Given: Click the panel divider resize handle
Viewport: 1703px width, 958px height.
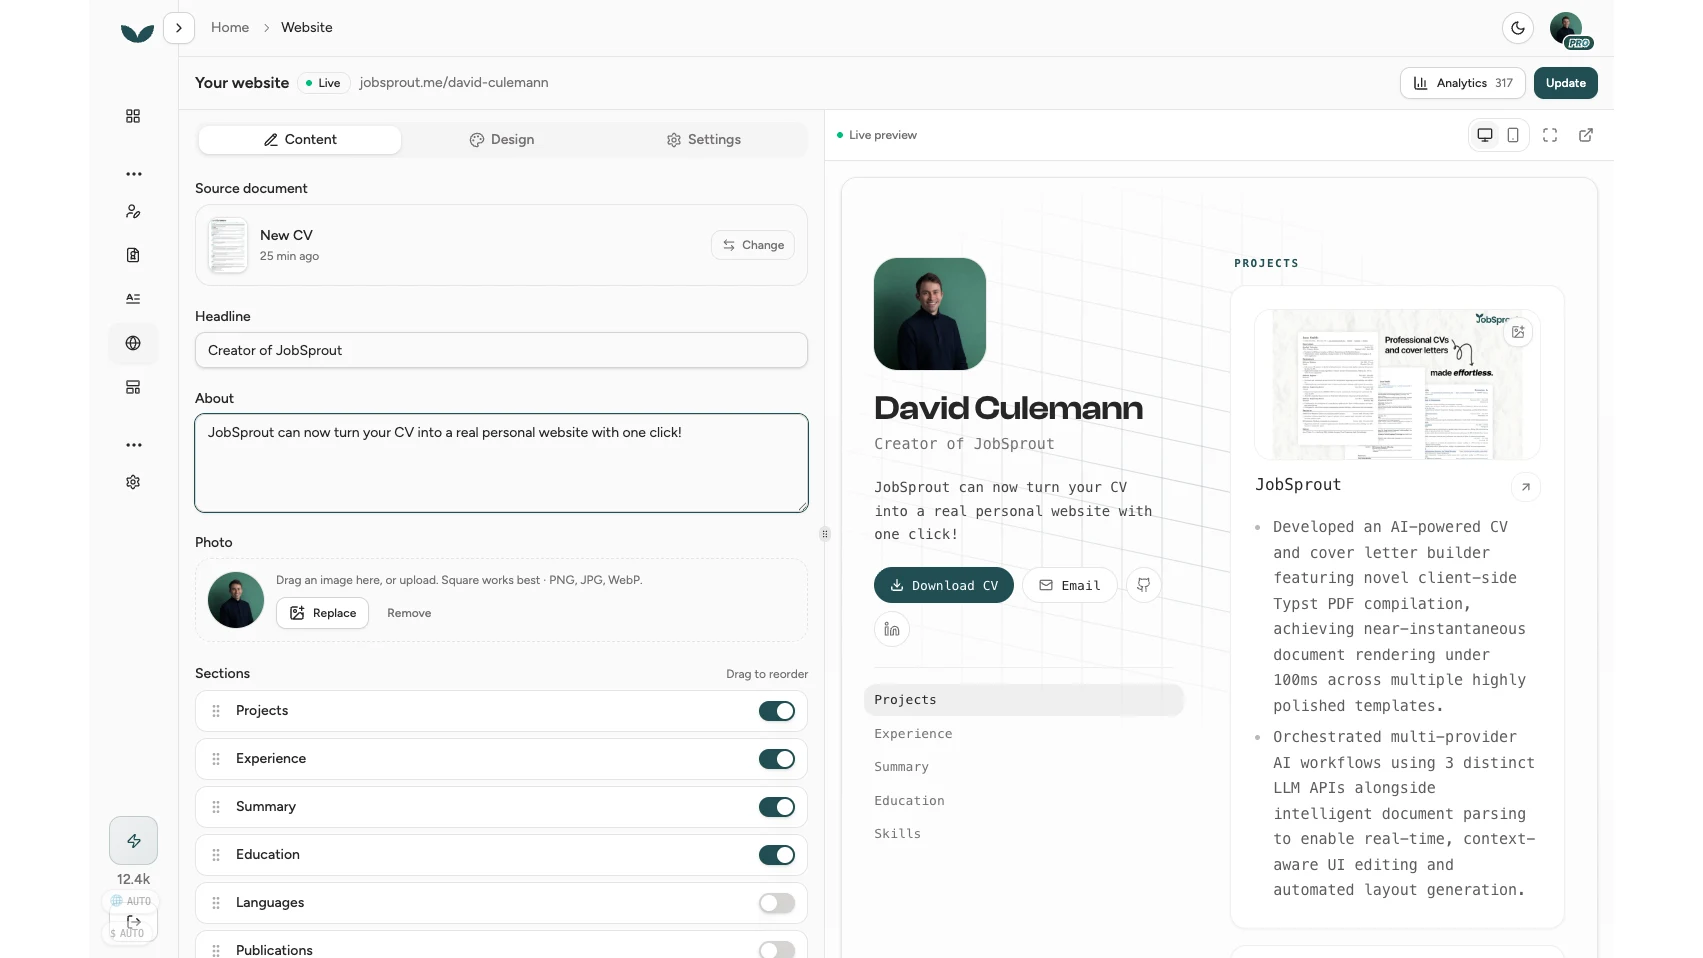Looking at the screenshot, I should point(824,534).
